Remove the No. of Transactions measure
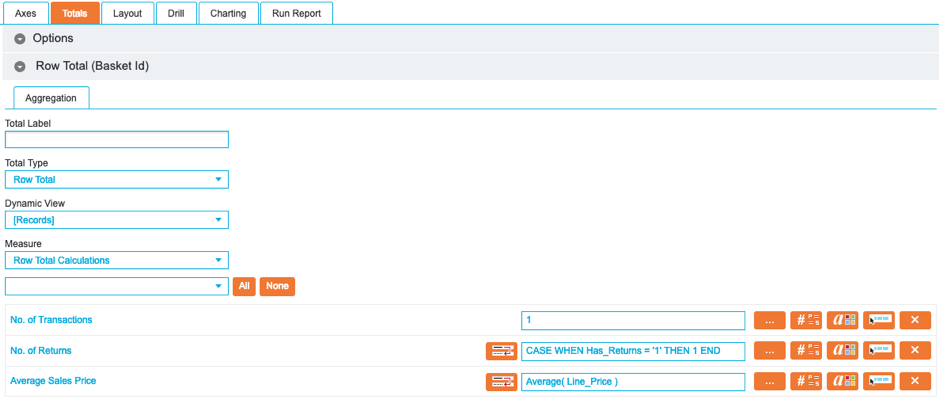This screenshot has height=400, width=939. [x=915, y=321]
